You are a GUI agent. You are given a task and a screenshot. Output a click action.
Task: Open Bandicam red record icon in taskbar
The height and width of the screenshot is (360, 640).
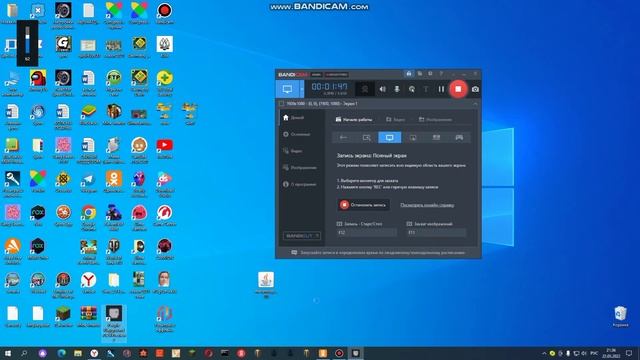(x=339, y=353)
